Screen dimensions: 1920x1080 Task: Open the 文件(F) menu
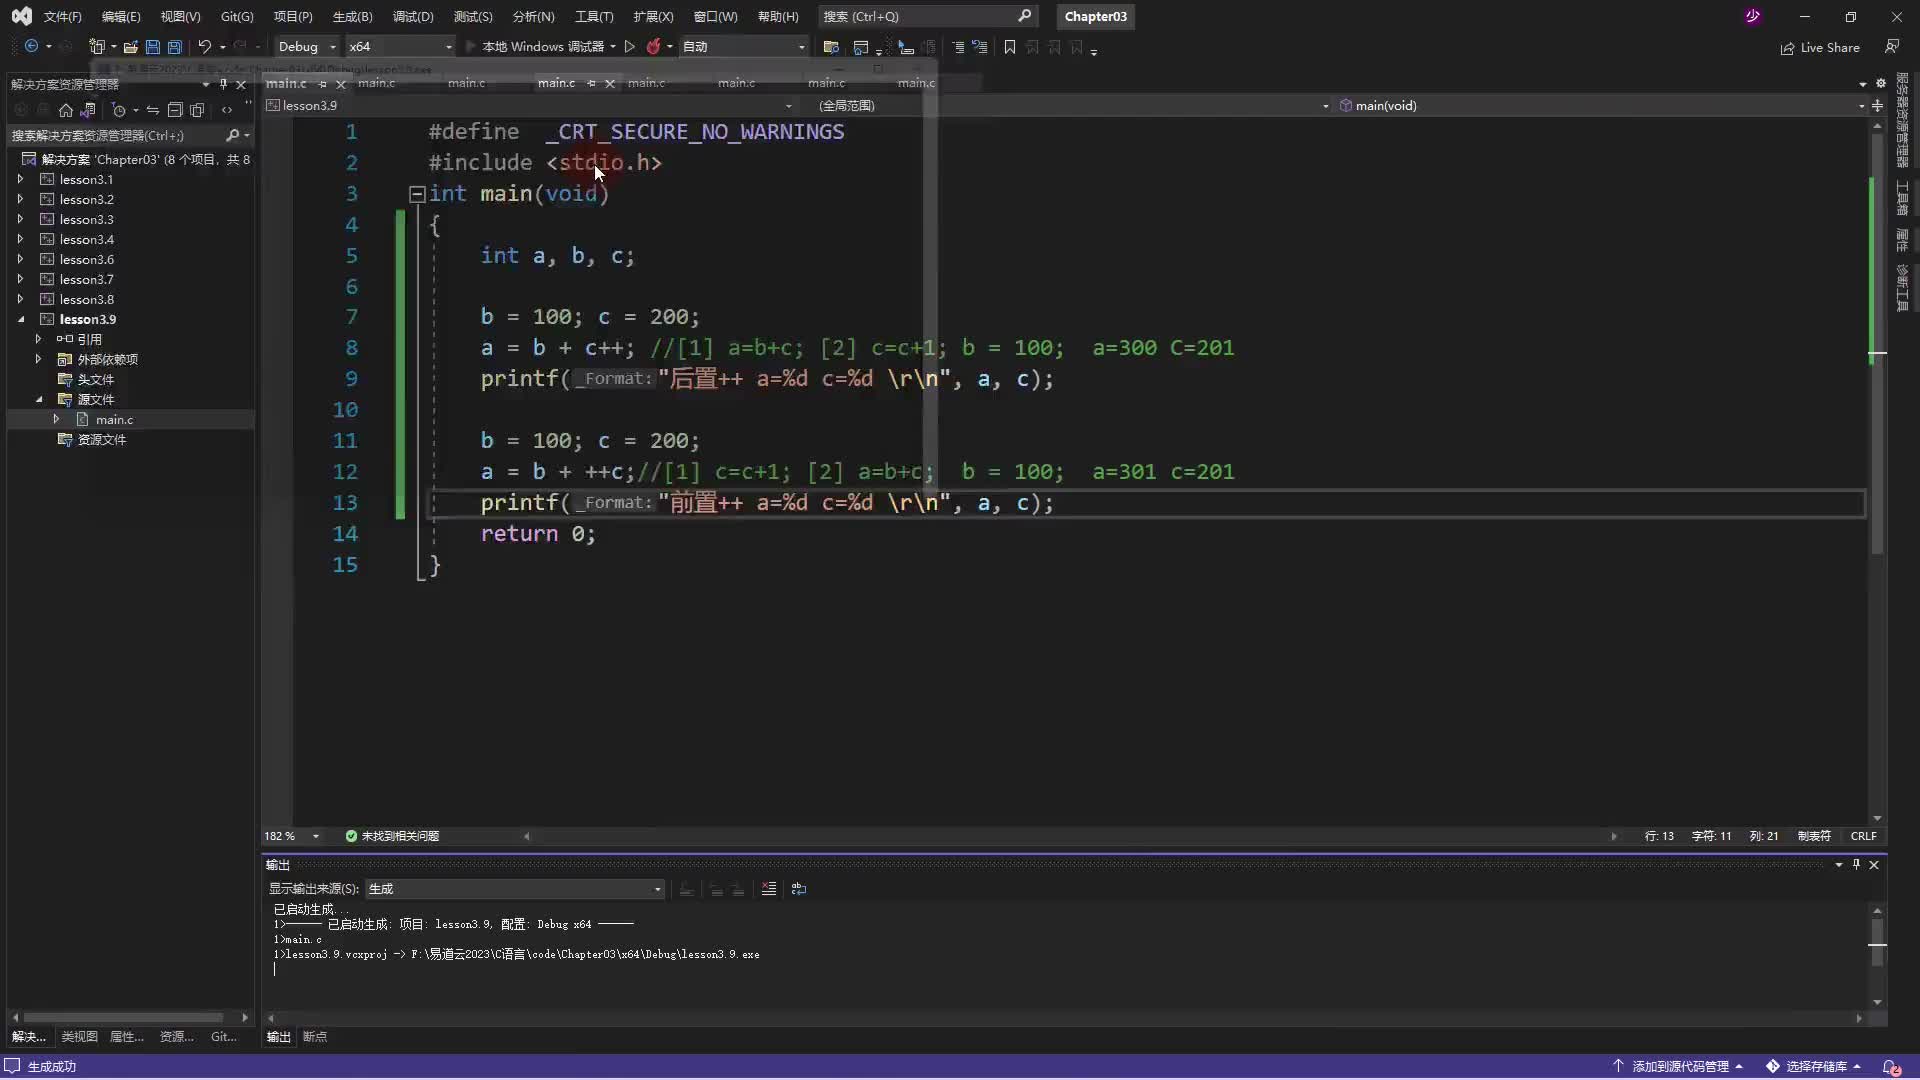[x=62, y=16]
